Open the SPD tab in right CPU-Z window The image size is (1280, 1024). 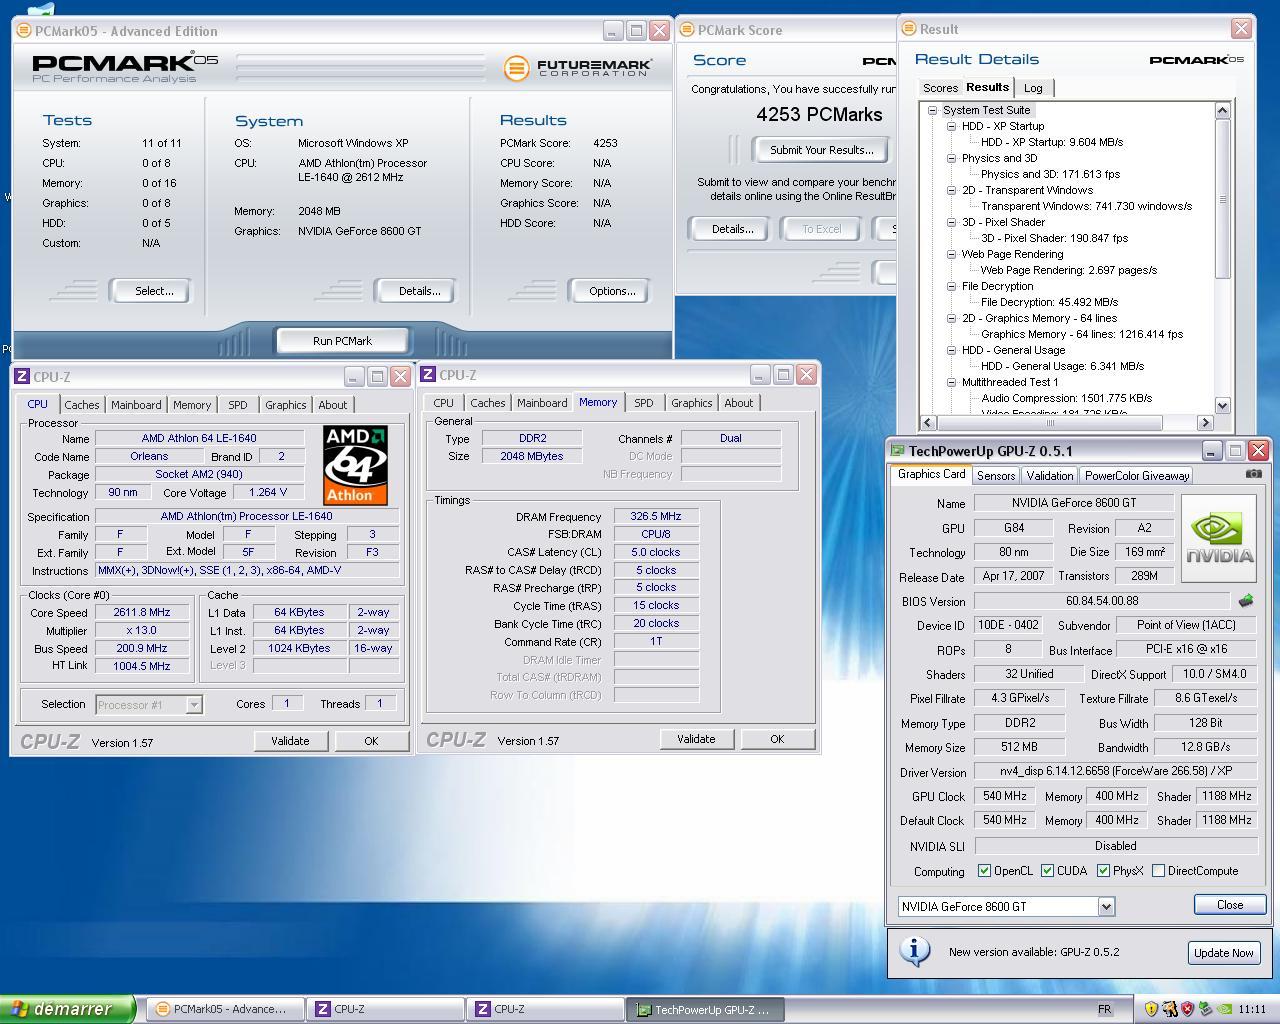644,403
